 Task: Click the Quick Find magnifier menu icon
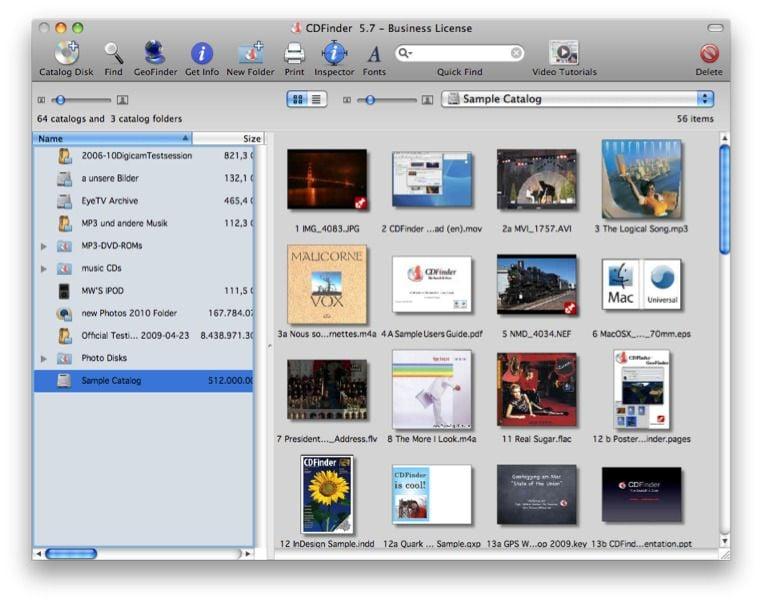404,52
